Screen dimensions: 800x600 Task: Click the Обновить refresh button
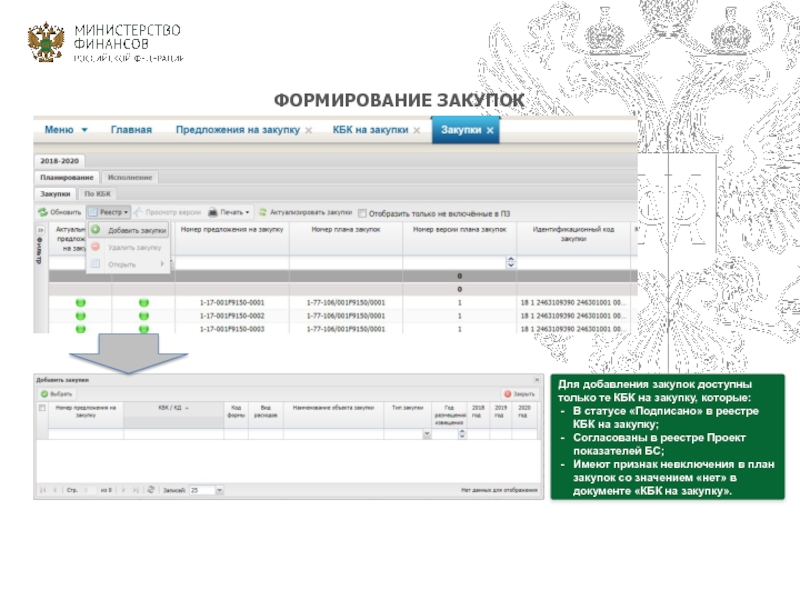tap(60, 212)
